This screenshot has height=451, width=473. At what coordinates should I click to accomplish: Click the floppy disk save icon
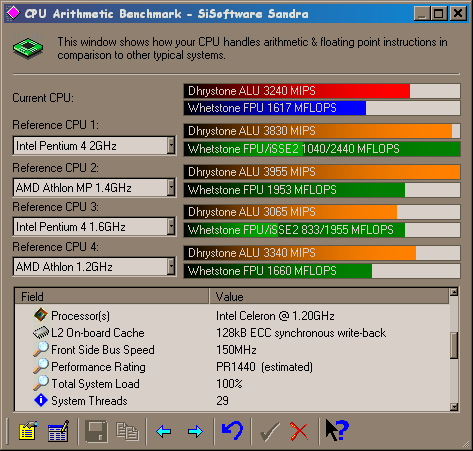(96, 432)
